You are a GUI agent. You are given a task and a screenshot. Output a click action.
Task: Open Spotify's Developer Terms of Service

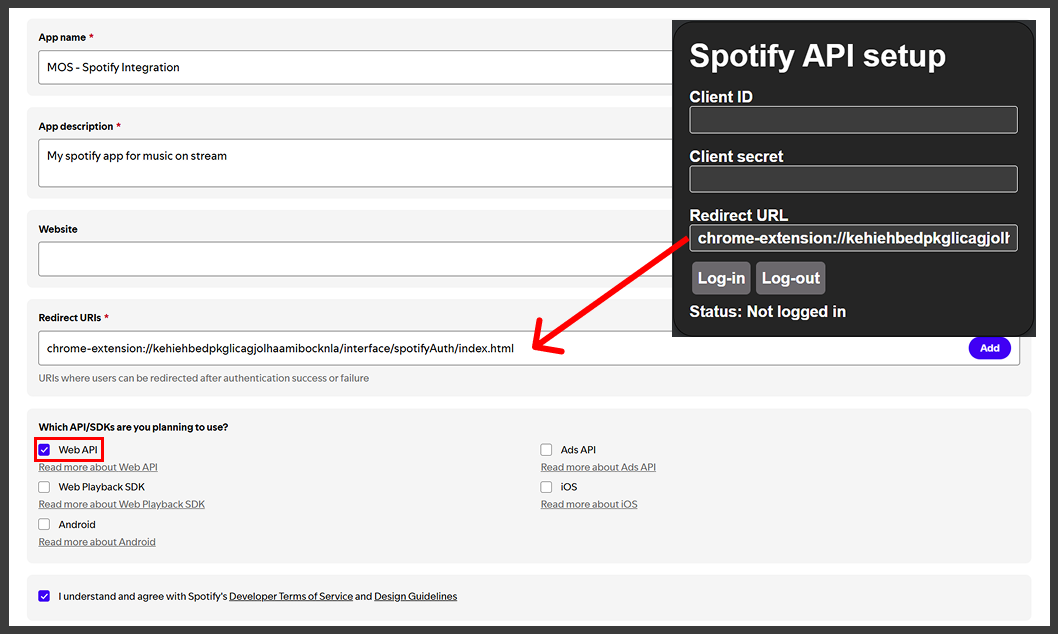point(290,595)
